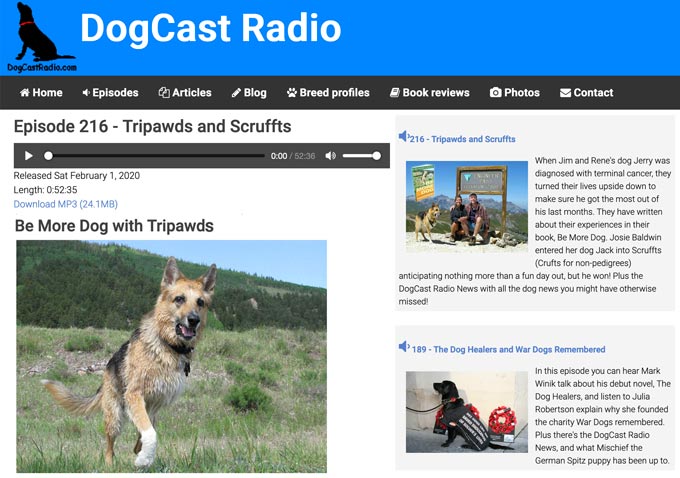Click the camera icon beside Photos
This screenshot has width=680, height=478.
[496, 92]
